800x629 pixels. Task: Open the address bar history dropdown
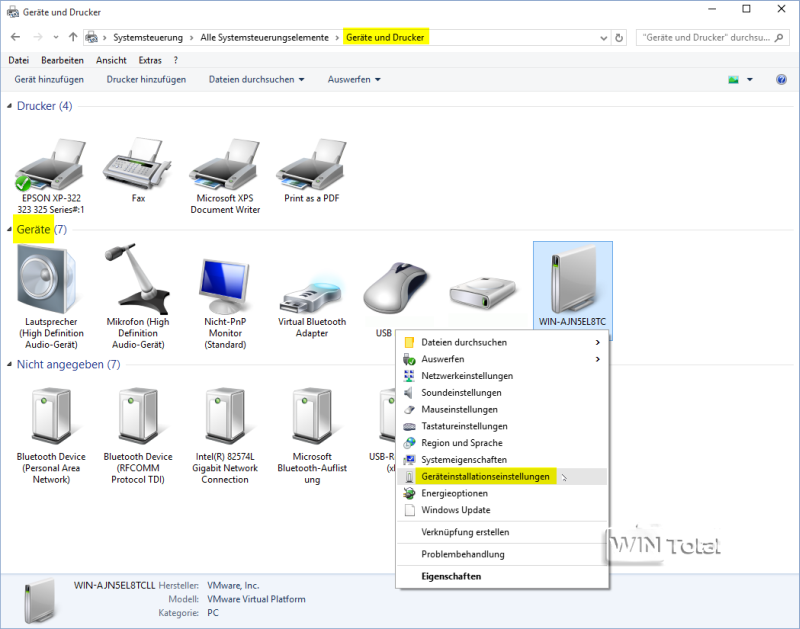(x=604, y=38)
